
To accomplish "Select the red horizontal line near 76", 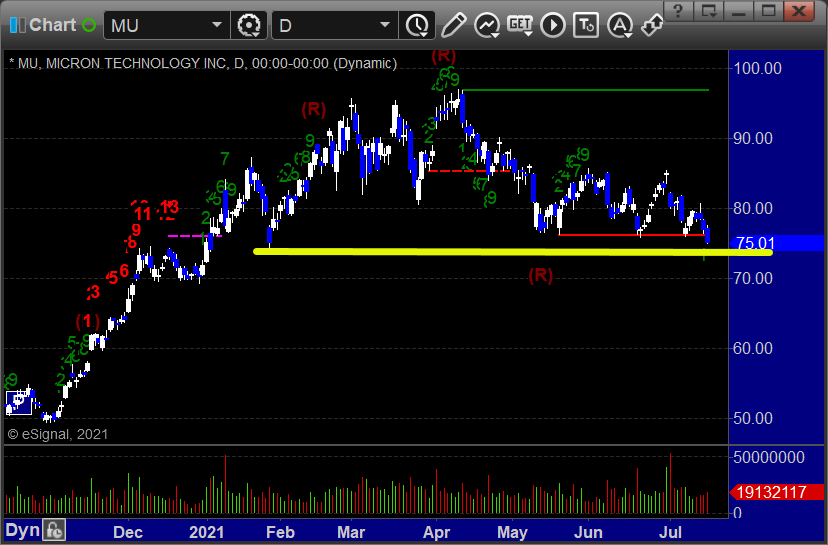I will coord(632,234).
